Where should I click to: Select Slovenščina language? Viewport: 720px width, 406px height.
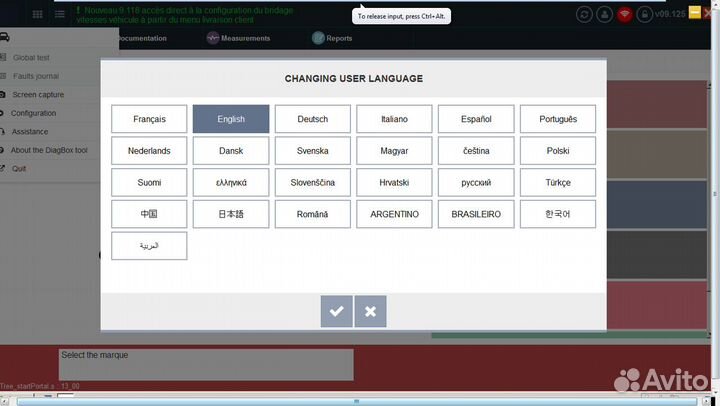[313, 182]
